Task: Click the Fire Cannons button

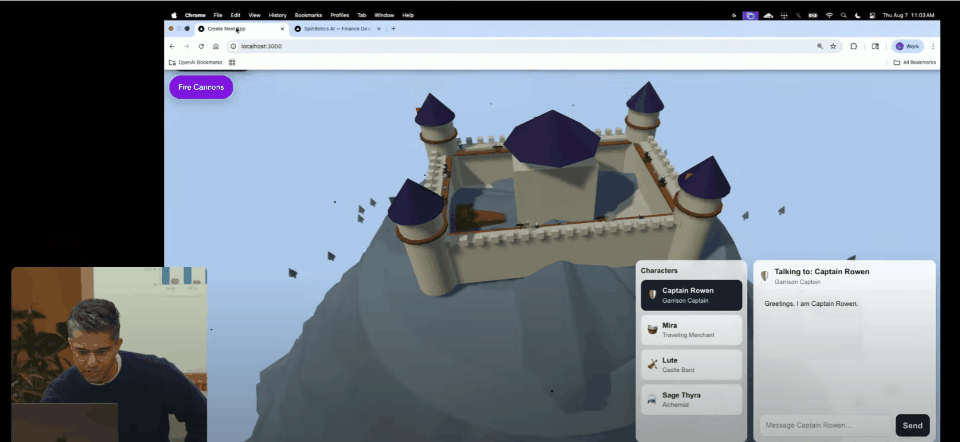Action: click(x=201, y=87)
